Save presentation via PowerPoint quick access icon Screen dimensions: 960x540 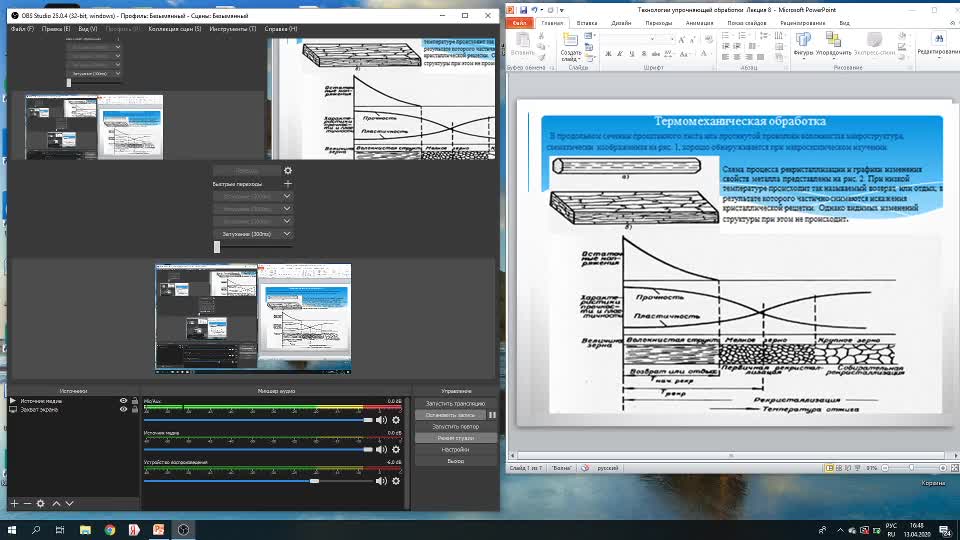tap(523, 10)
